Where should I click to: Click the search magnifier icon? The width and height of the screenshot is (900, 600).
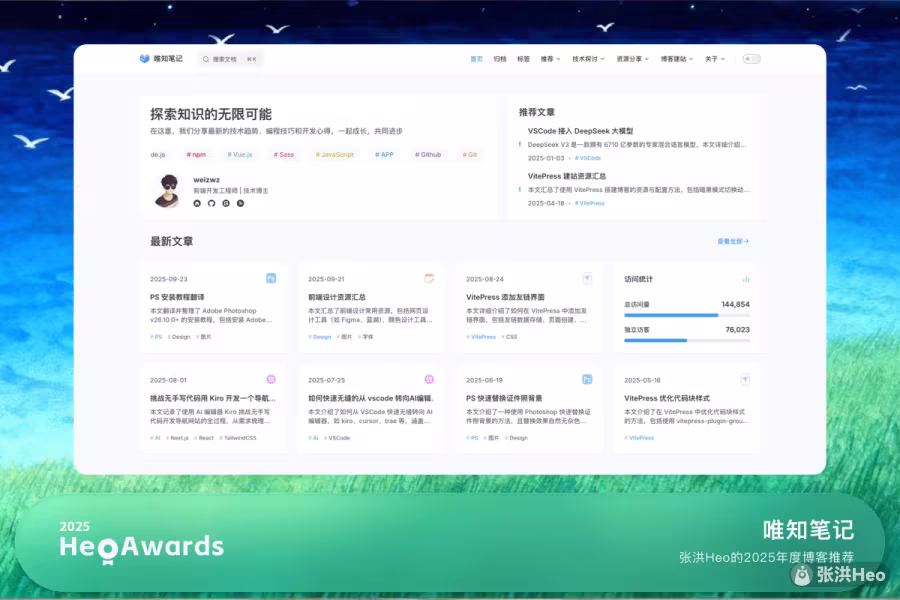point(205,59)
